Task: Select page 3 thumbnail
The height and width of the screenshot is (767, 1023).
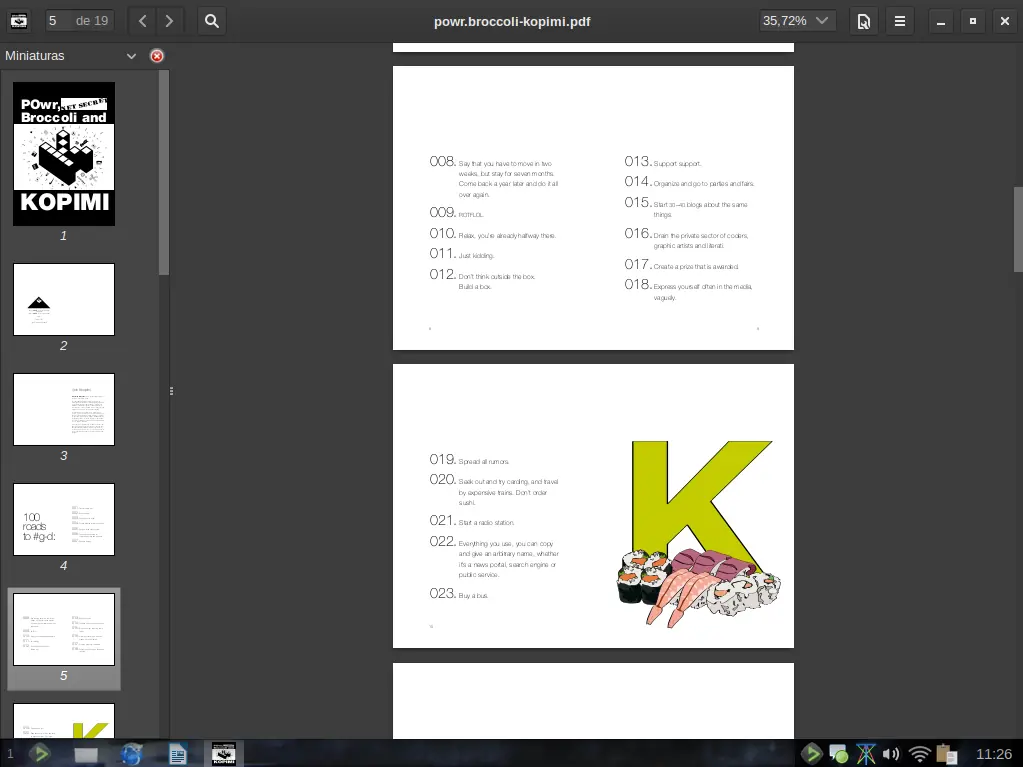Action: click(x=64, y=410)
